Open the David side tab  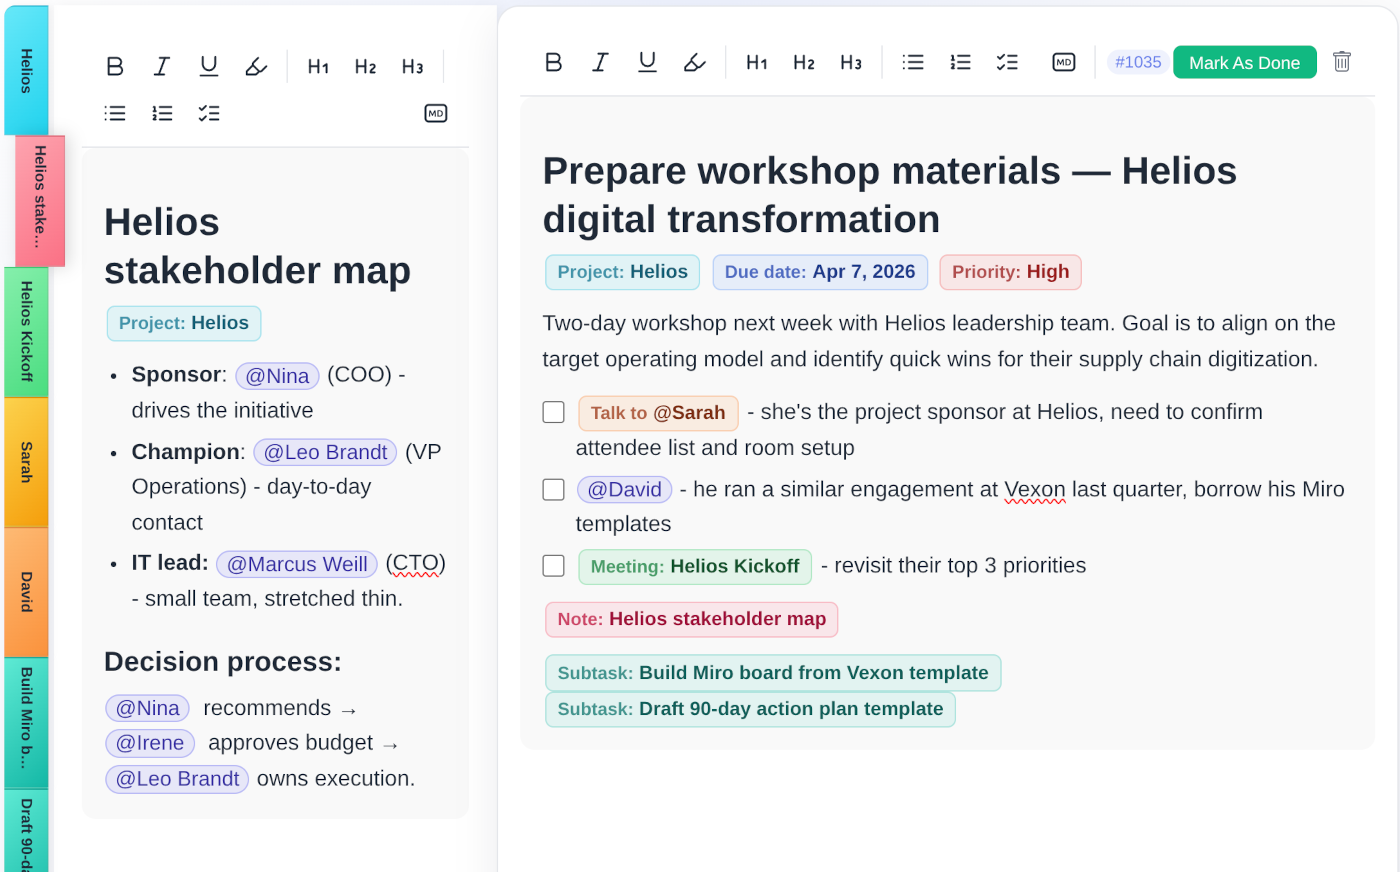click(x=26, y=592)
